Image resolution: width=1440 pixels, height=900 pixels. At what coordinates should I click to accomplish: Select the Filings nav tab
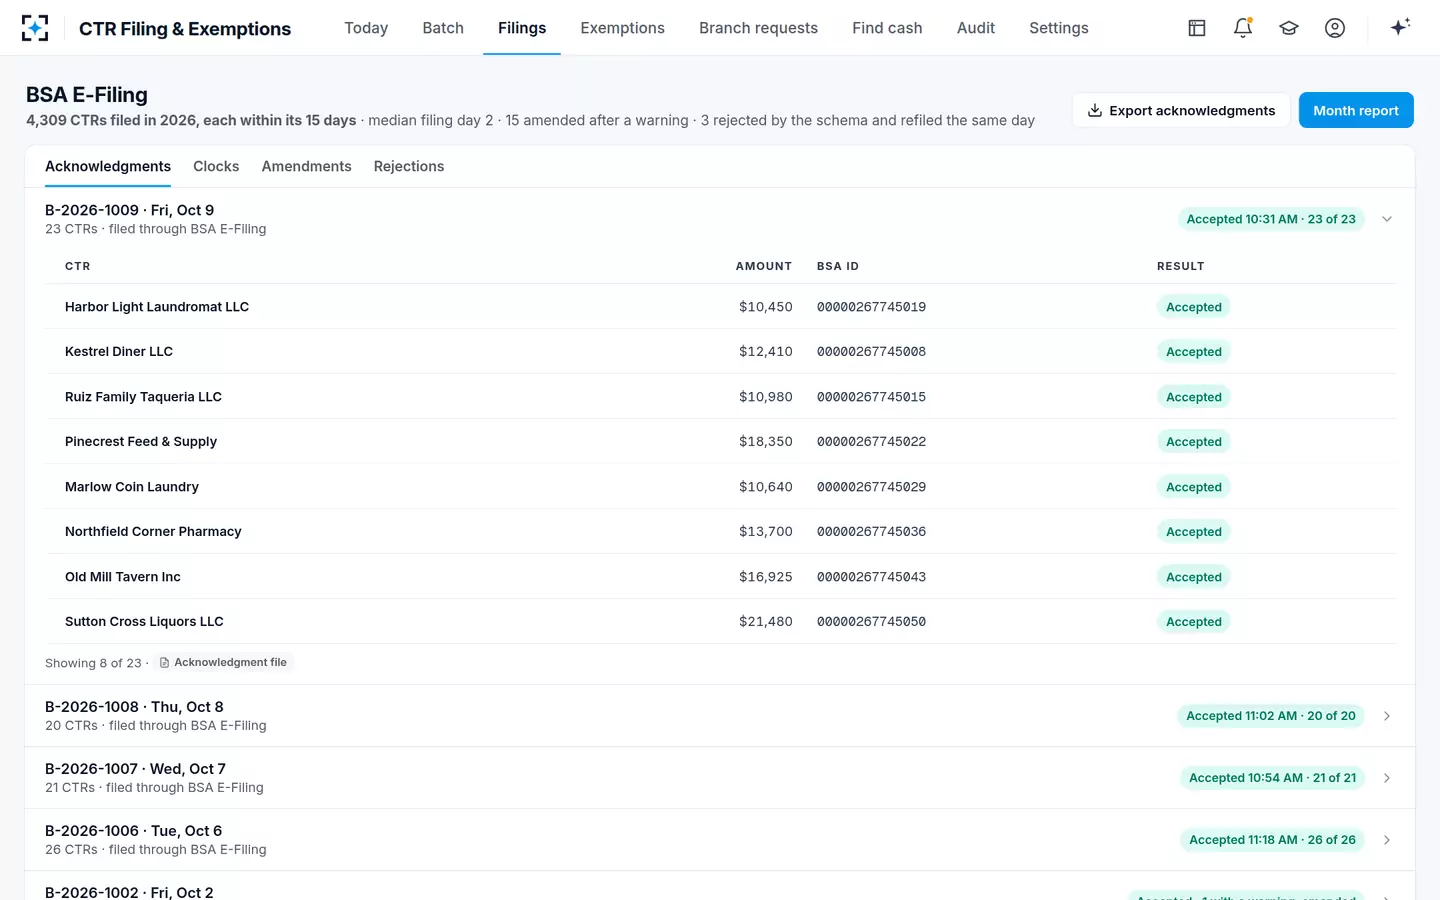[522, 28]
